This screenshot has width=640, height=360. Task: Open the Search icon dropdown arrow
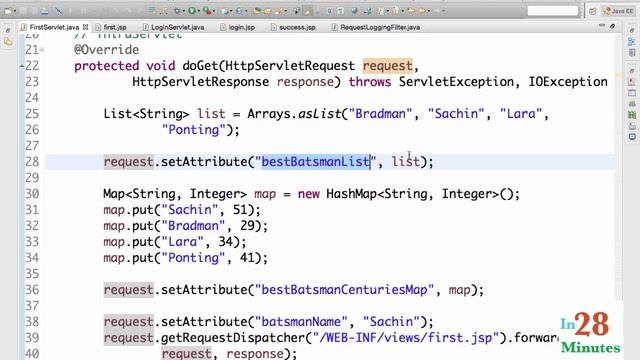(x=286, y=11)
